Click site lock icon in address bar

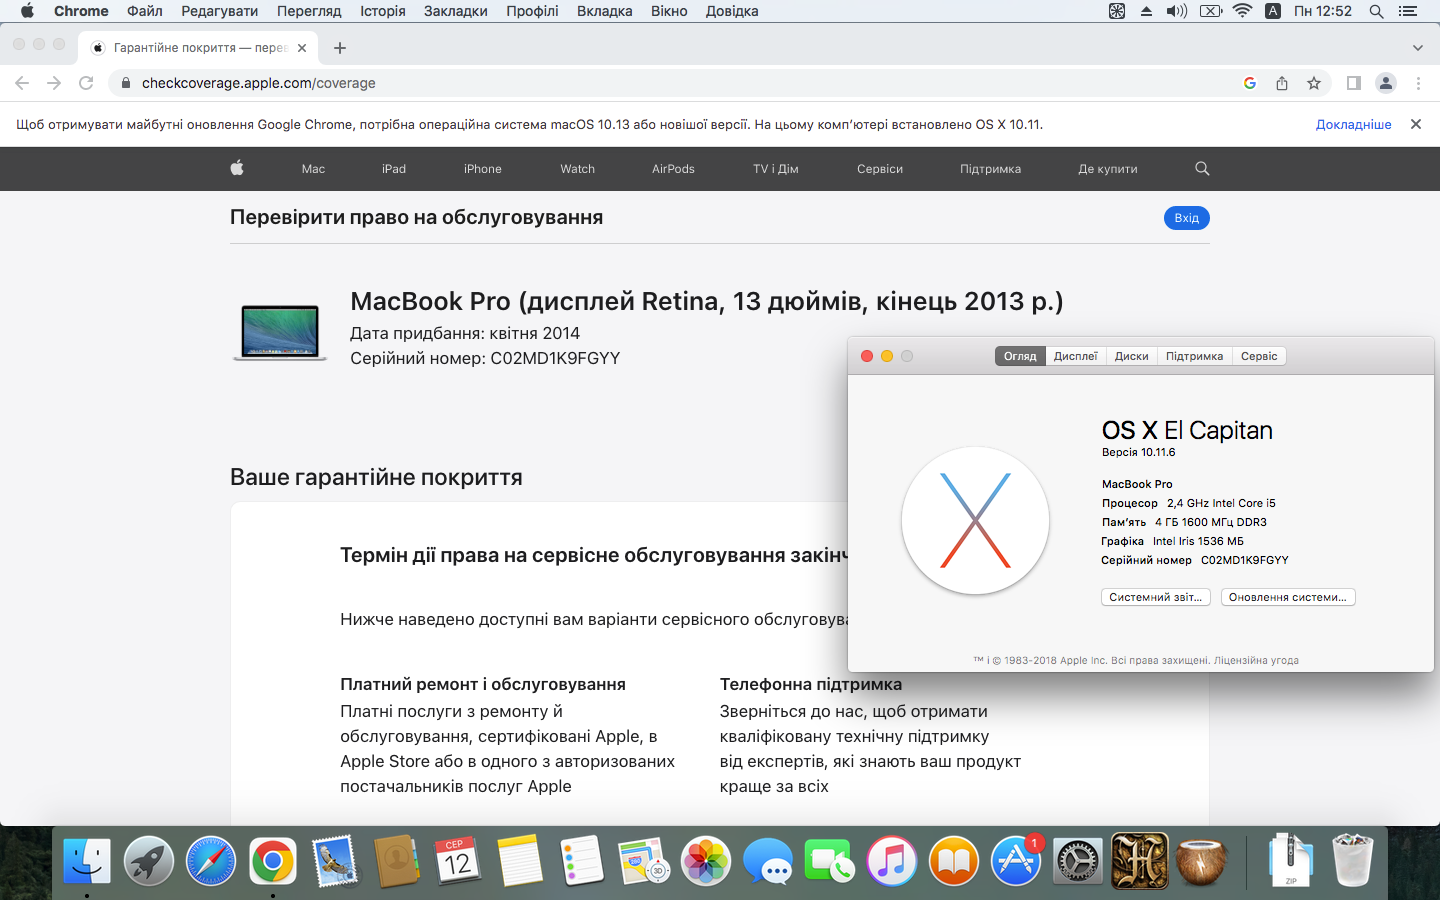[x=125, y=83]
